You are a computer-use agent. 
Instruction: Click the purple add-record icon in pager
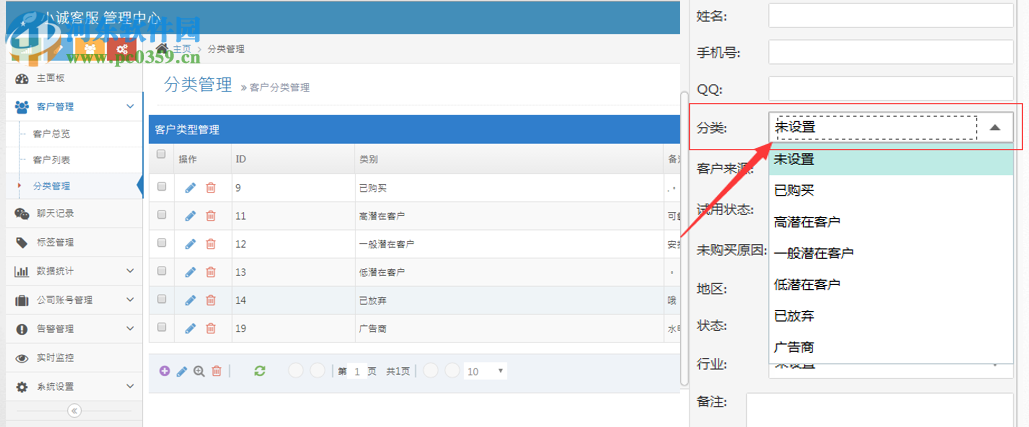click(165, 371)
